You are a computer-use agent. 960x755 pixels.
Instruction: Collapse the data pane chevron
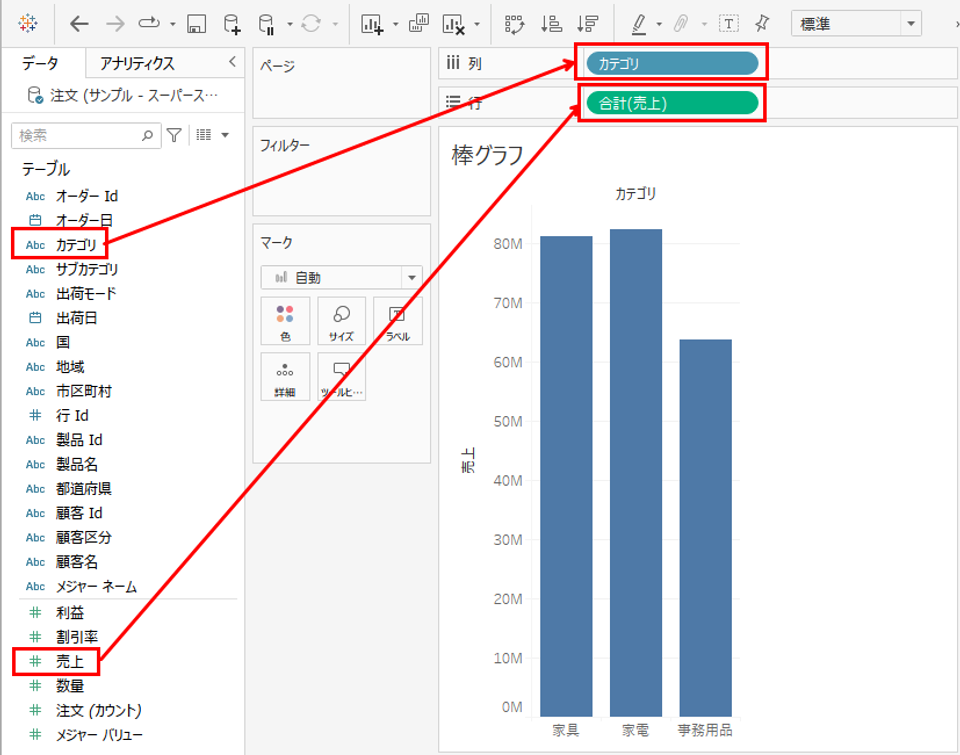(x=232, y=61)
